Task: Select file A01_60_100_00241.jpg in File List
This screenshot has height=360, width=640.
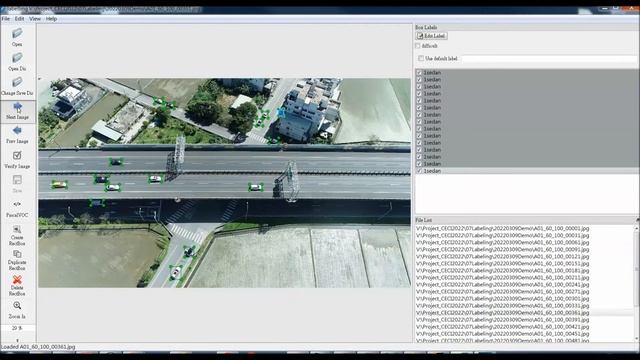Action: tap(502, 285)
